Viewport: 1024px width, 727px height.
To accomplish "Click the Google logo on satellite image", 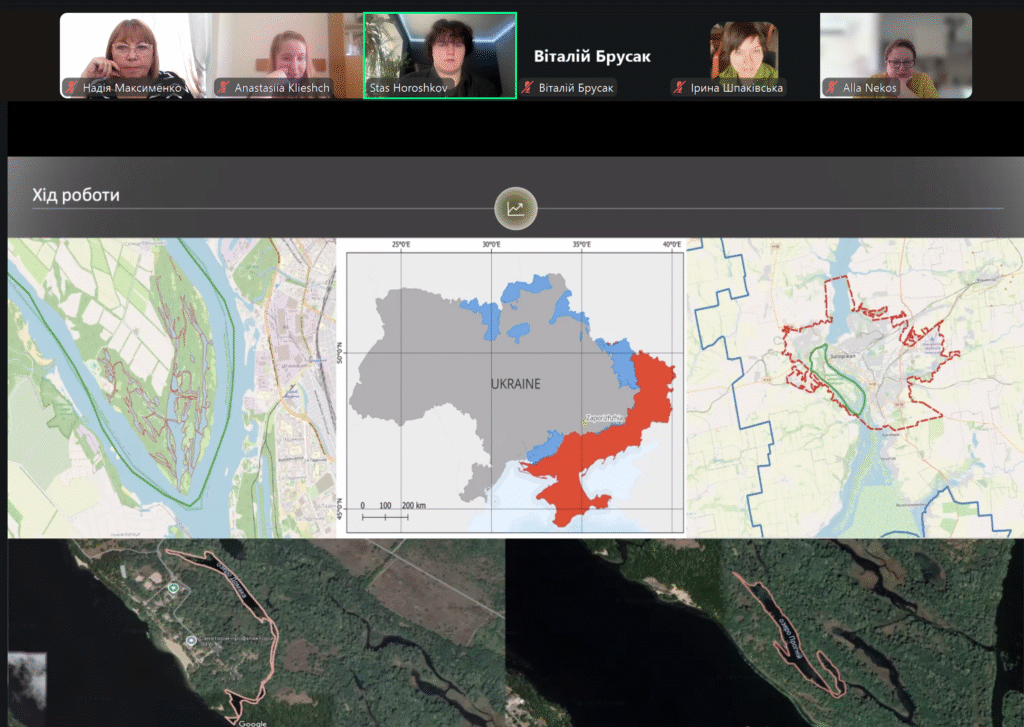I will tap(254, 722).
